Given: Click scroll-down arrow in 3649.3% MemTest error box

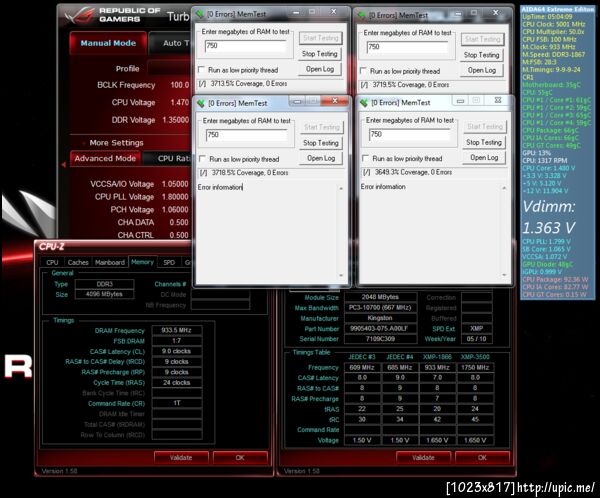Looking at the screenshot, I should tap(504, 275).
